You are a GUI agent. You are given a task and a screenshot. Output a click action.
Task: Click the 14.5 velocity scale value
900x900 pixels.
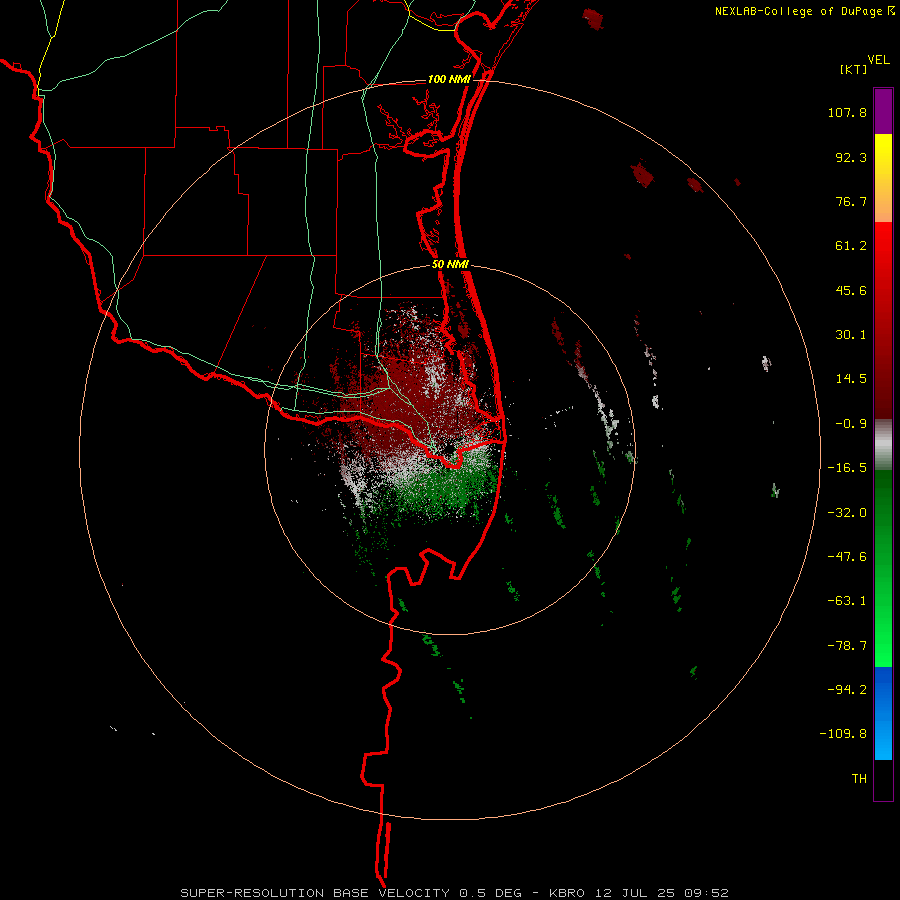tap(851, 379)
